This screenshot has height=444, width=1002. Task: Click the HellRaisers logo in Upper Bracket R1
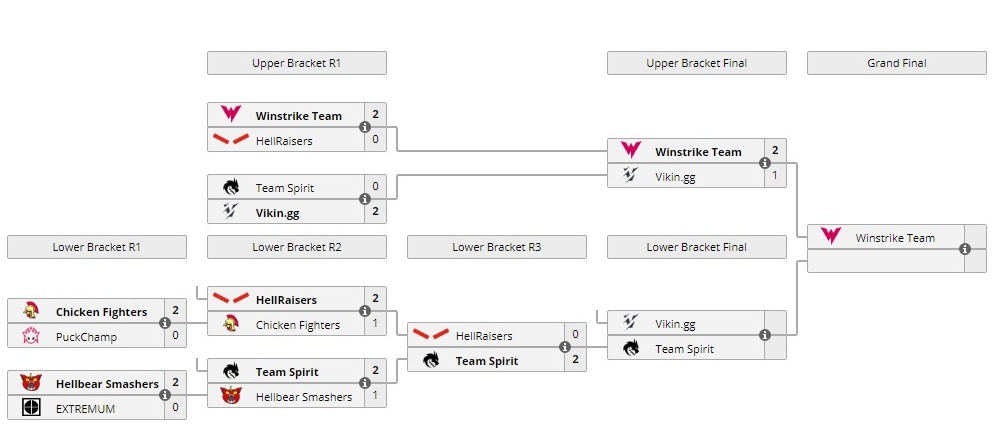coord(231,140)
